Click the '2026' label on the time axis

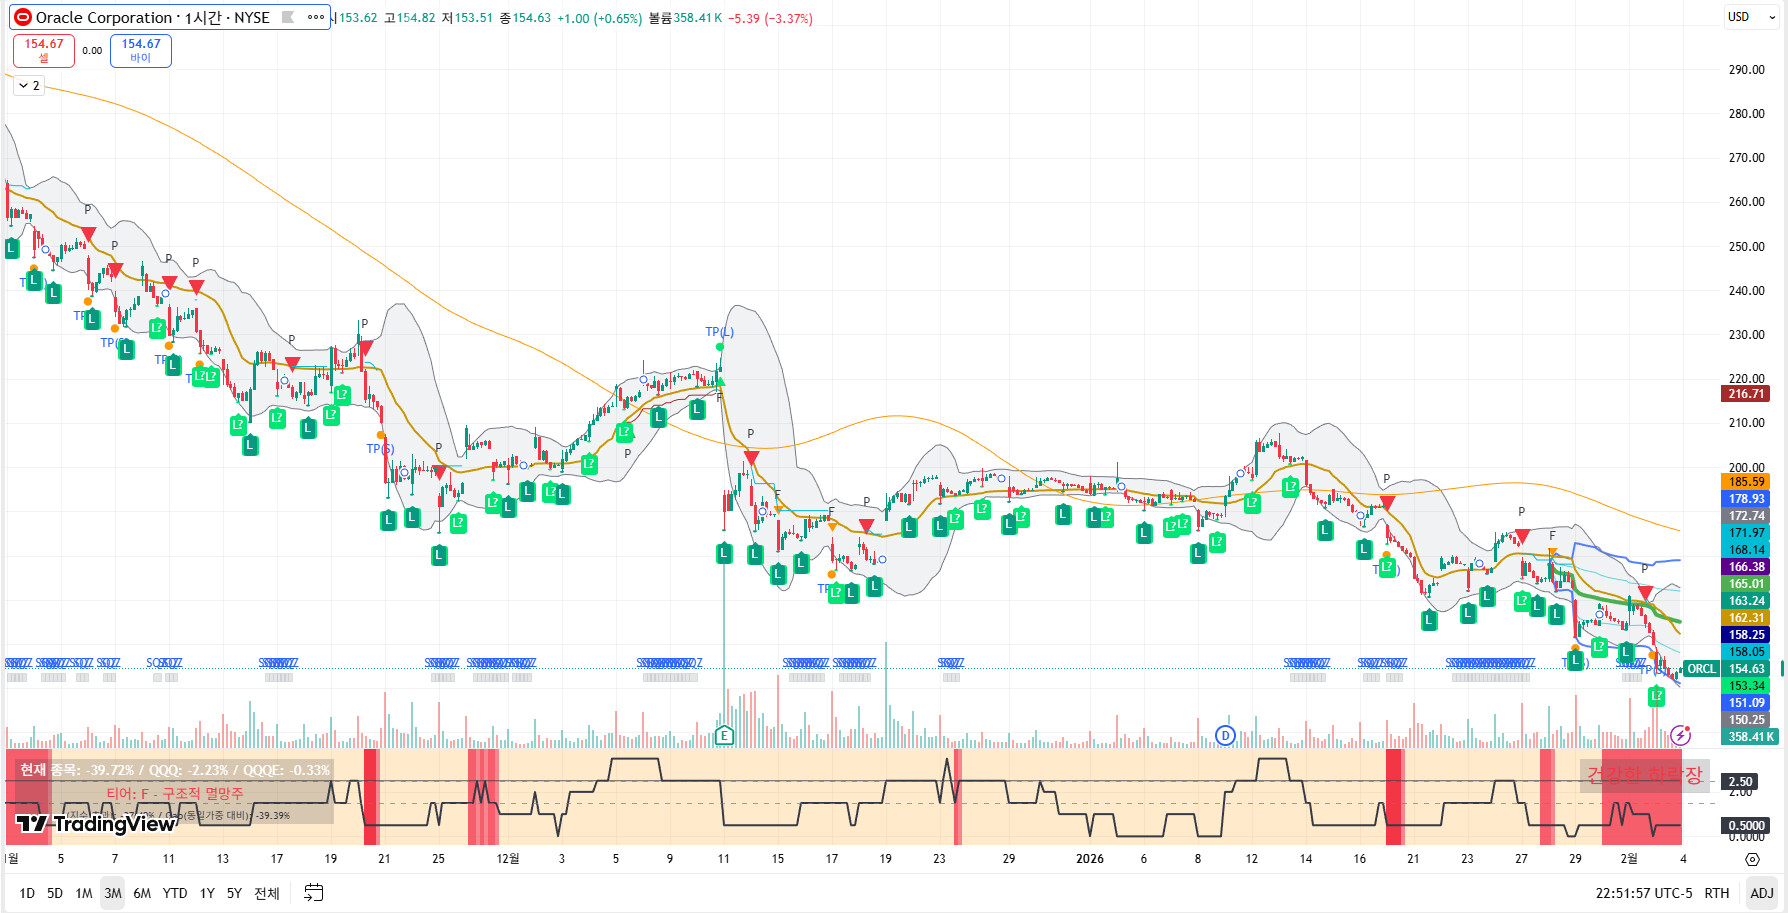click(1090, 859)
